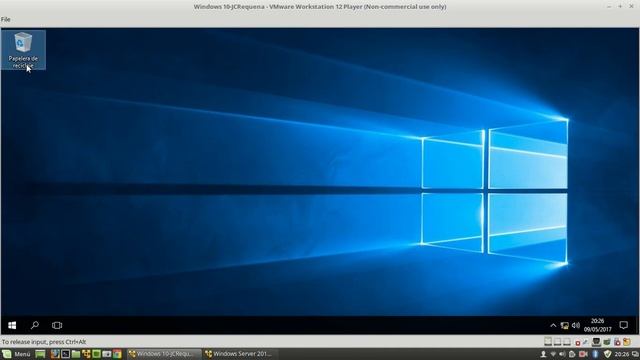Open Task View on the Windows taskbar
This screenshot has height=360, width=640.
[57, 325]
